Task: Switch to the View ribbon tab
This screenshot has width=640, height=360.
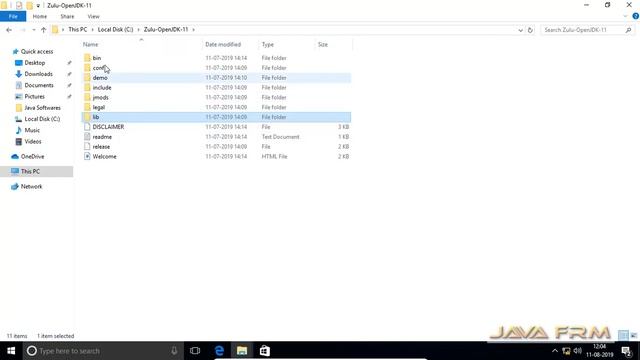Action: pos(93,16)
